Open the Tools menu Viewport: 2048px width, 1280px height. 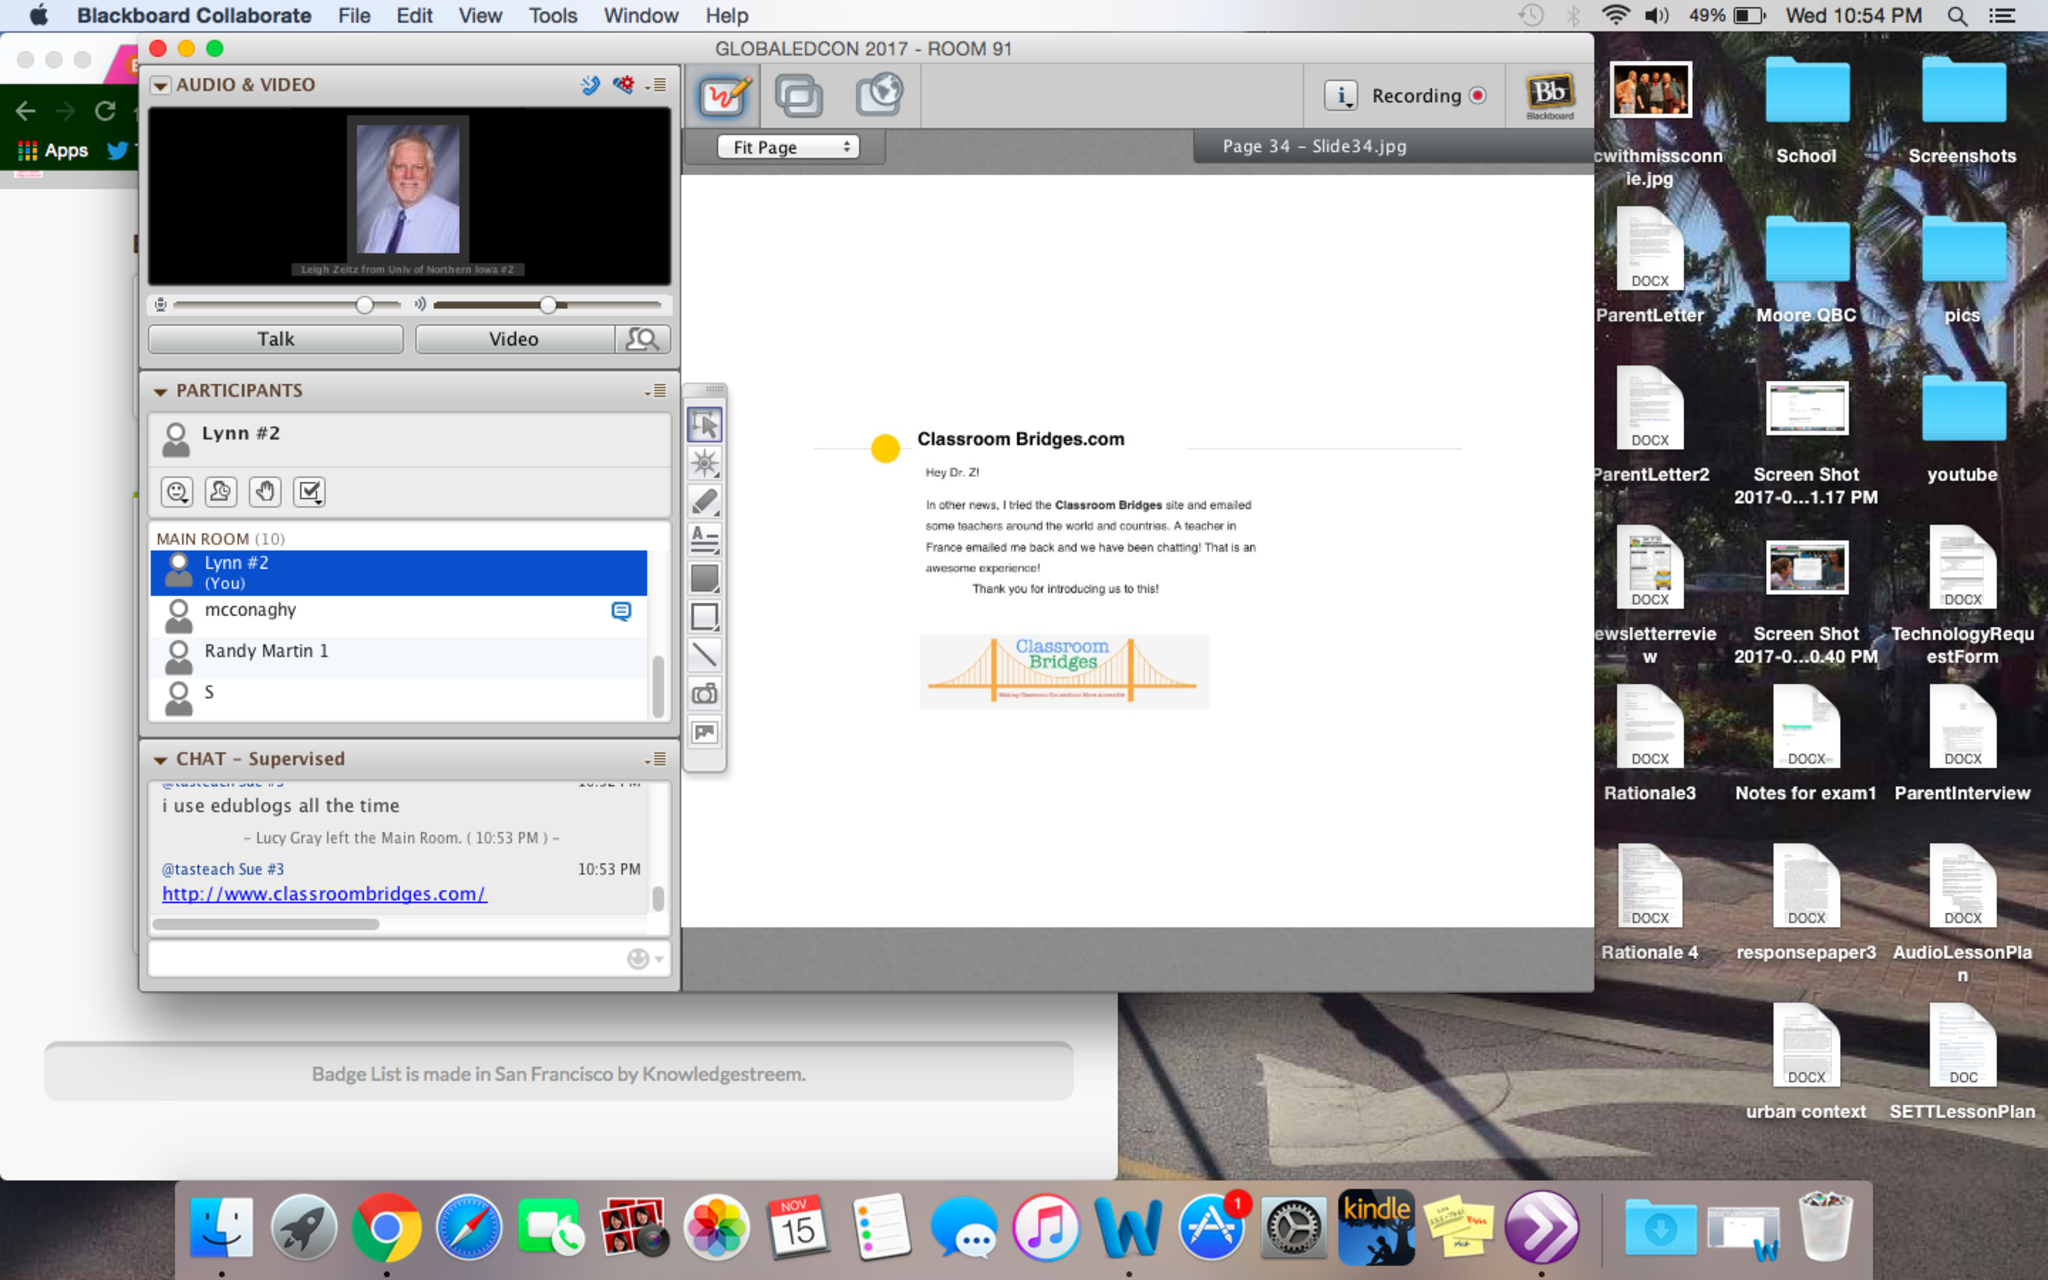(552, 16)
